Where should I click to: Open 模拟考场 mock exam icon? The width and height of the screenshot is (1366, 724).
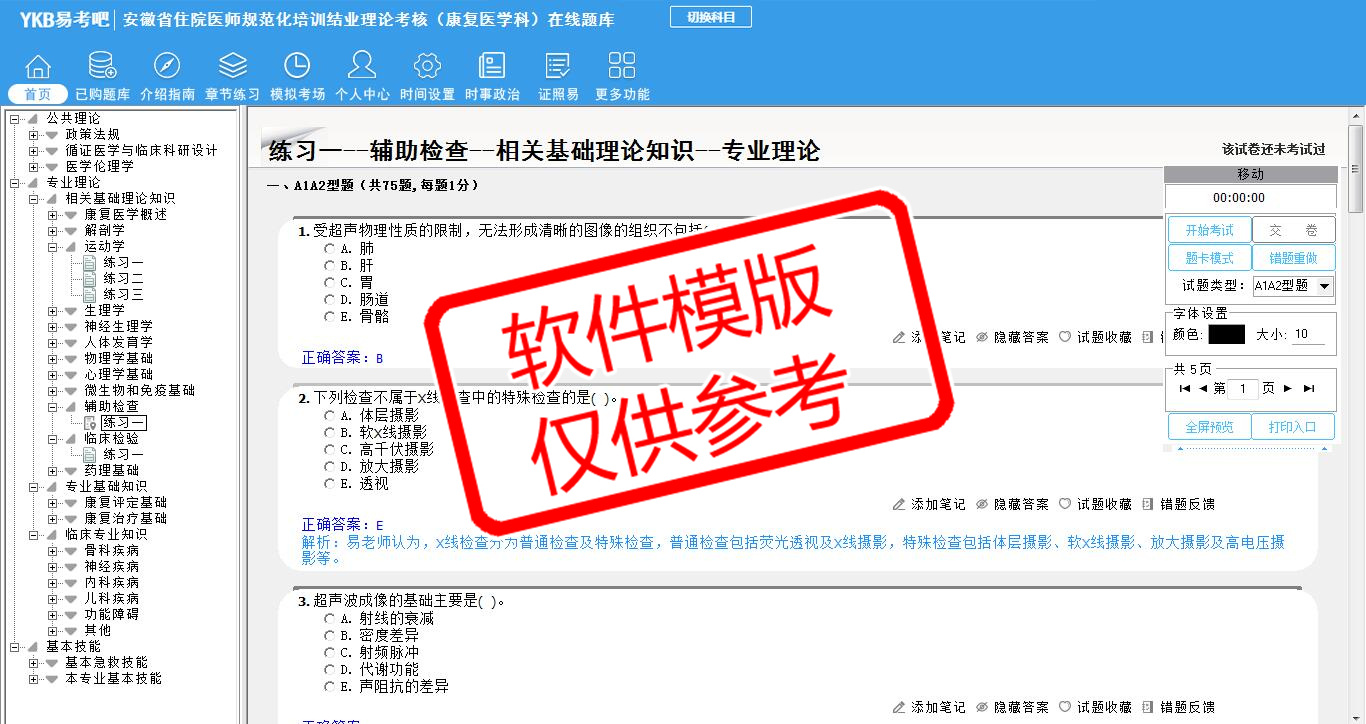coord(297,67)
